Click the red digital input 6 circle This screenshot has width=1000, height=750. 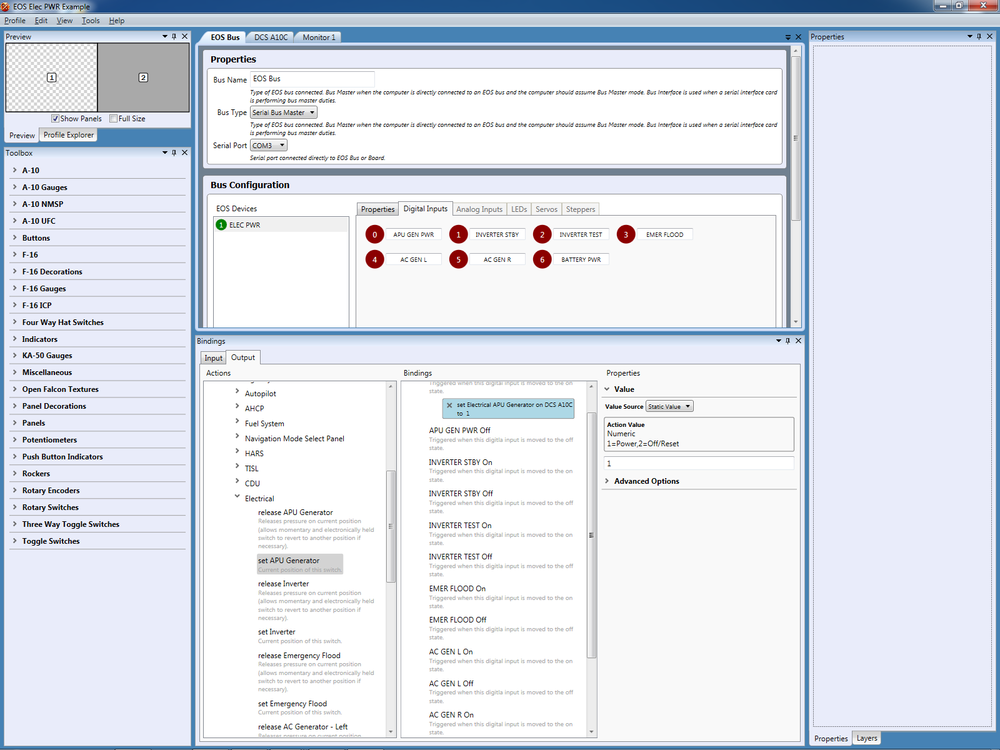542,260
